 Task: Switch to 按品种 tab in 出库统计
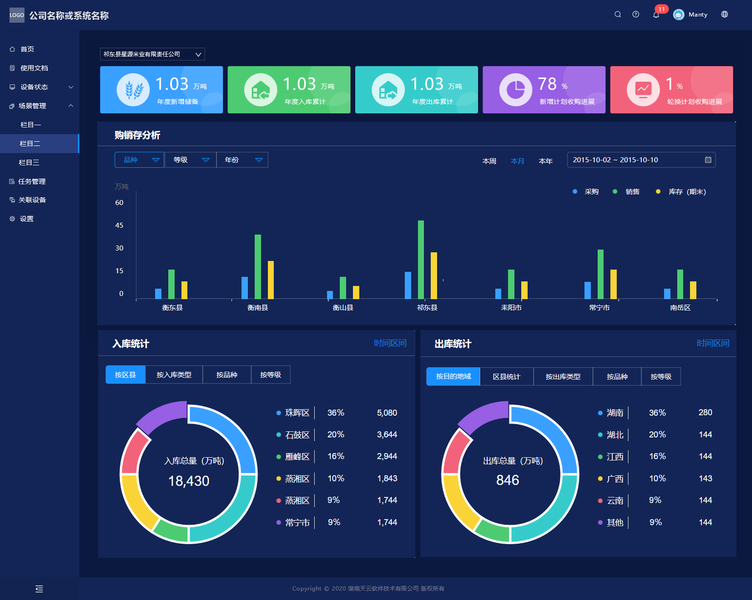click(617, 376)
